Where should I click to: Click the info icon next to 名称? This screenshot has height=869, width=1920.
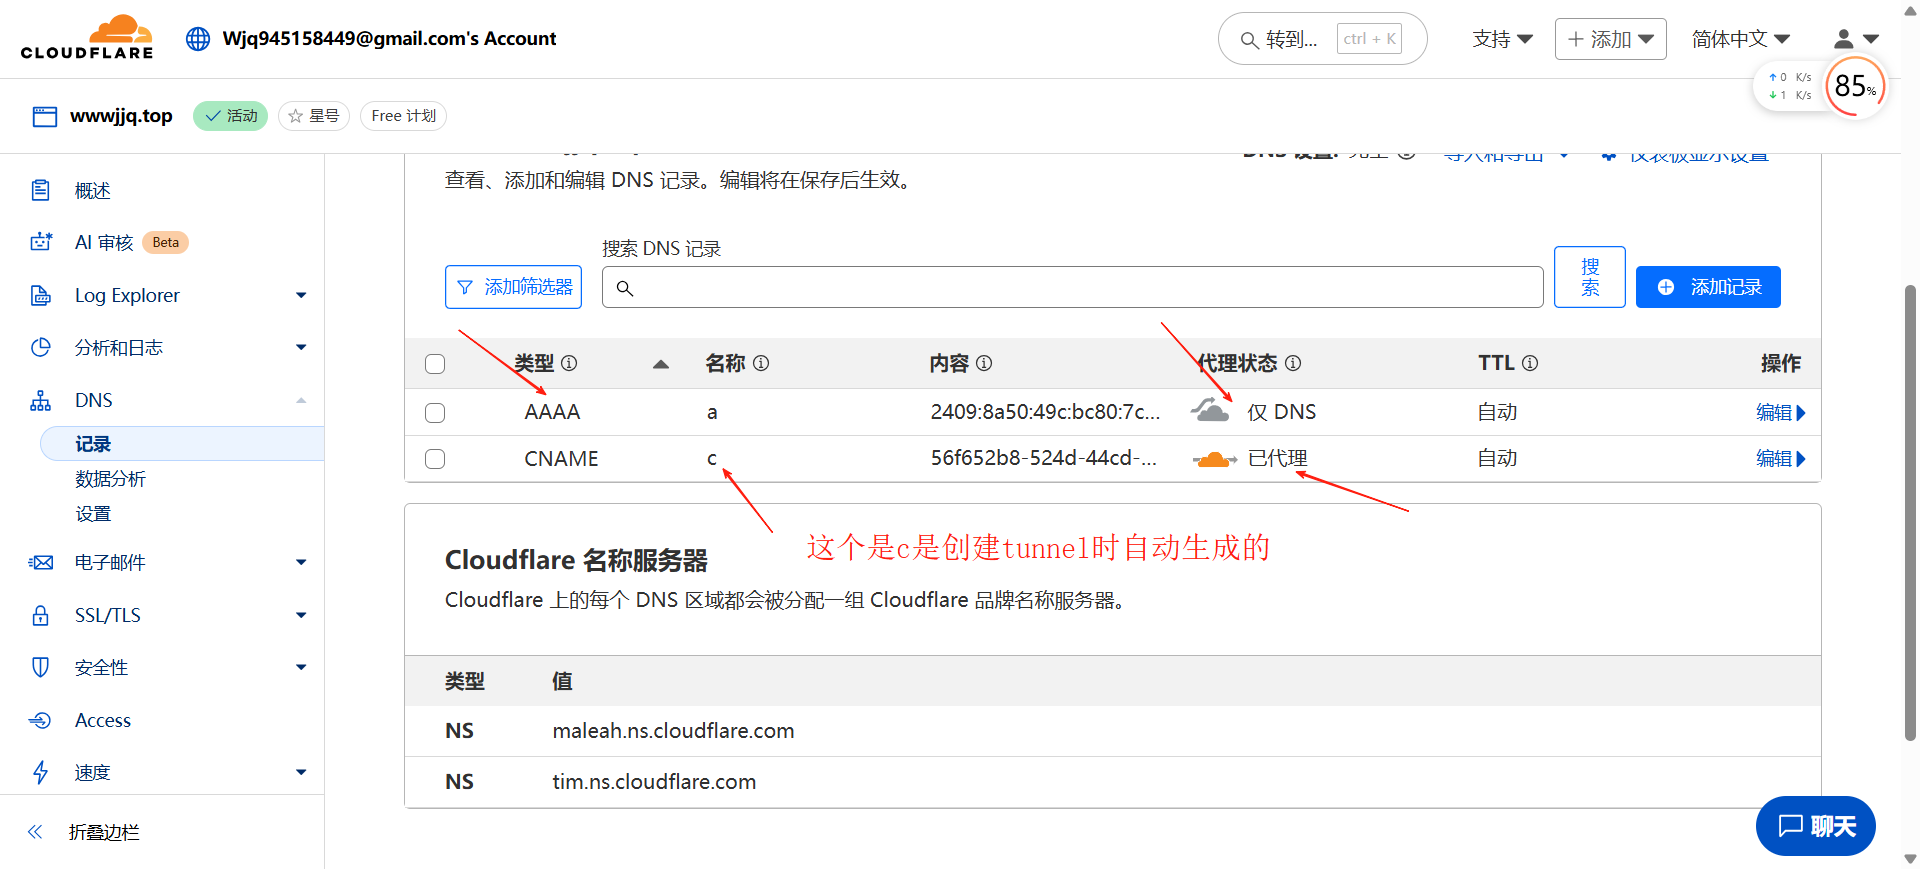pos(761,363)
